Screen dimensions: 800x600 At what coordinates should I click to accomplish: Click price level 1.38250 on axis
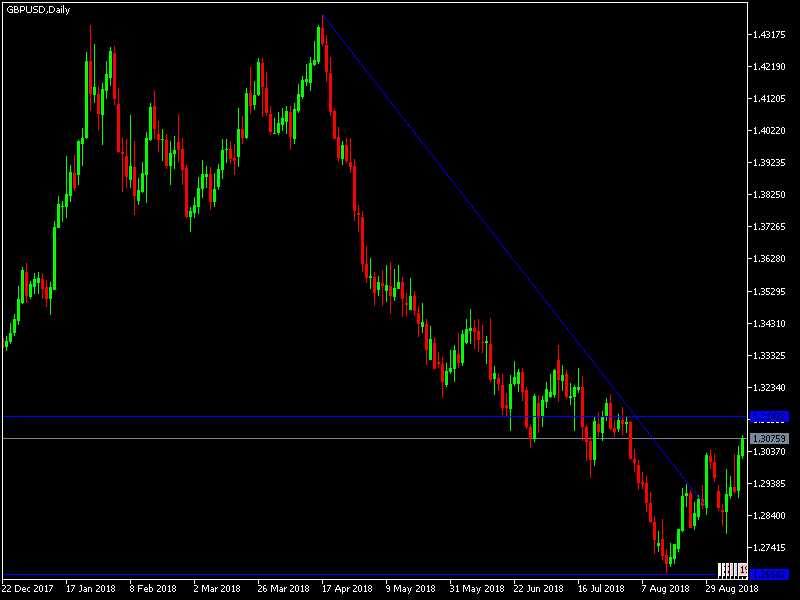(769, 194)
